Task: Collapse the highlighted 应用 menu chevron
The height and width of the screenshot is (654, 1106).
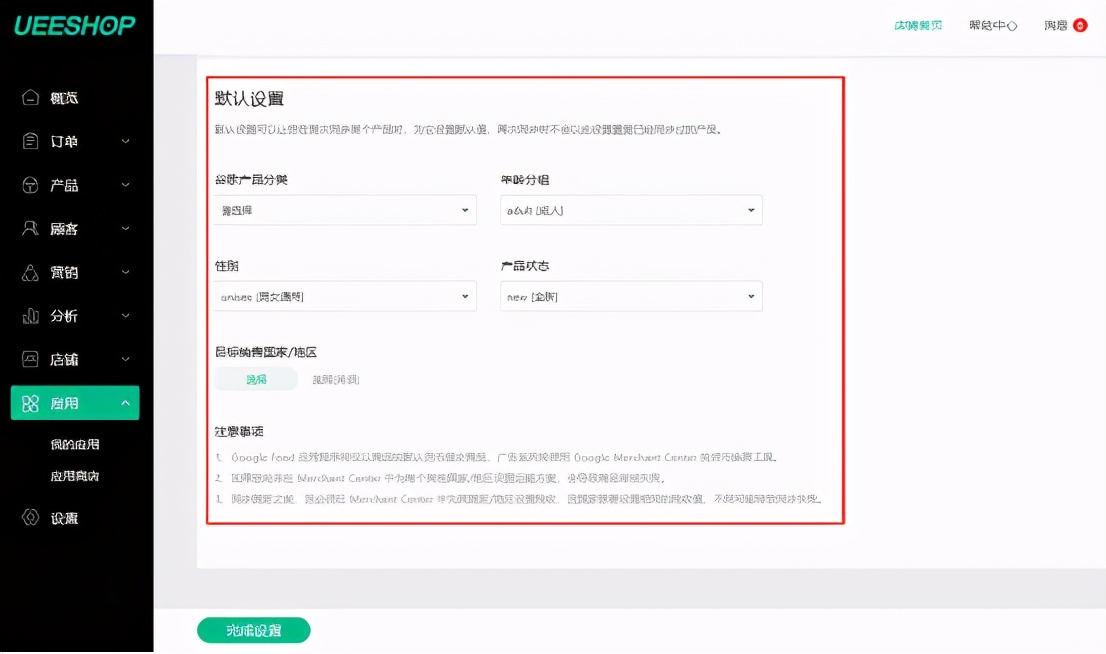Action: coord(127,403)
